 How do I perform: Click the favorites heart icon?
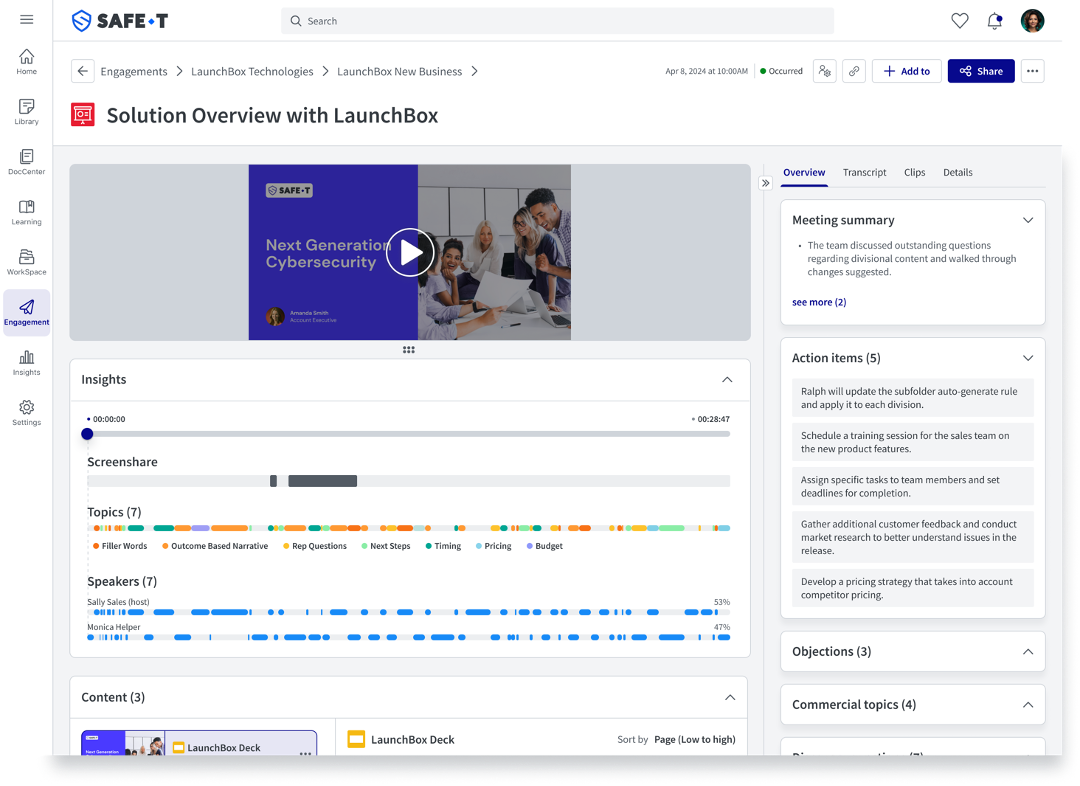coord(959,21)
